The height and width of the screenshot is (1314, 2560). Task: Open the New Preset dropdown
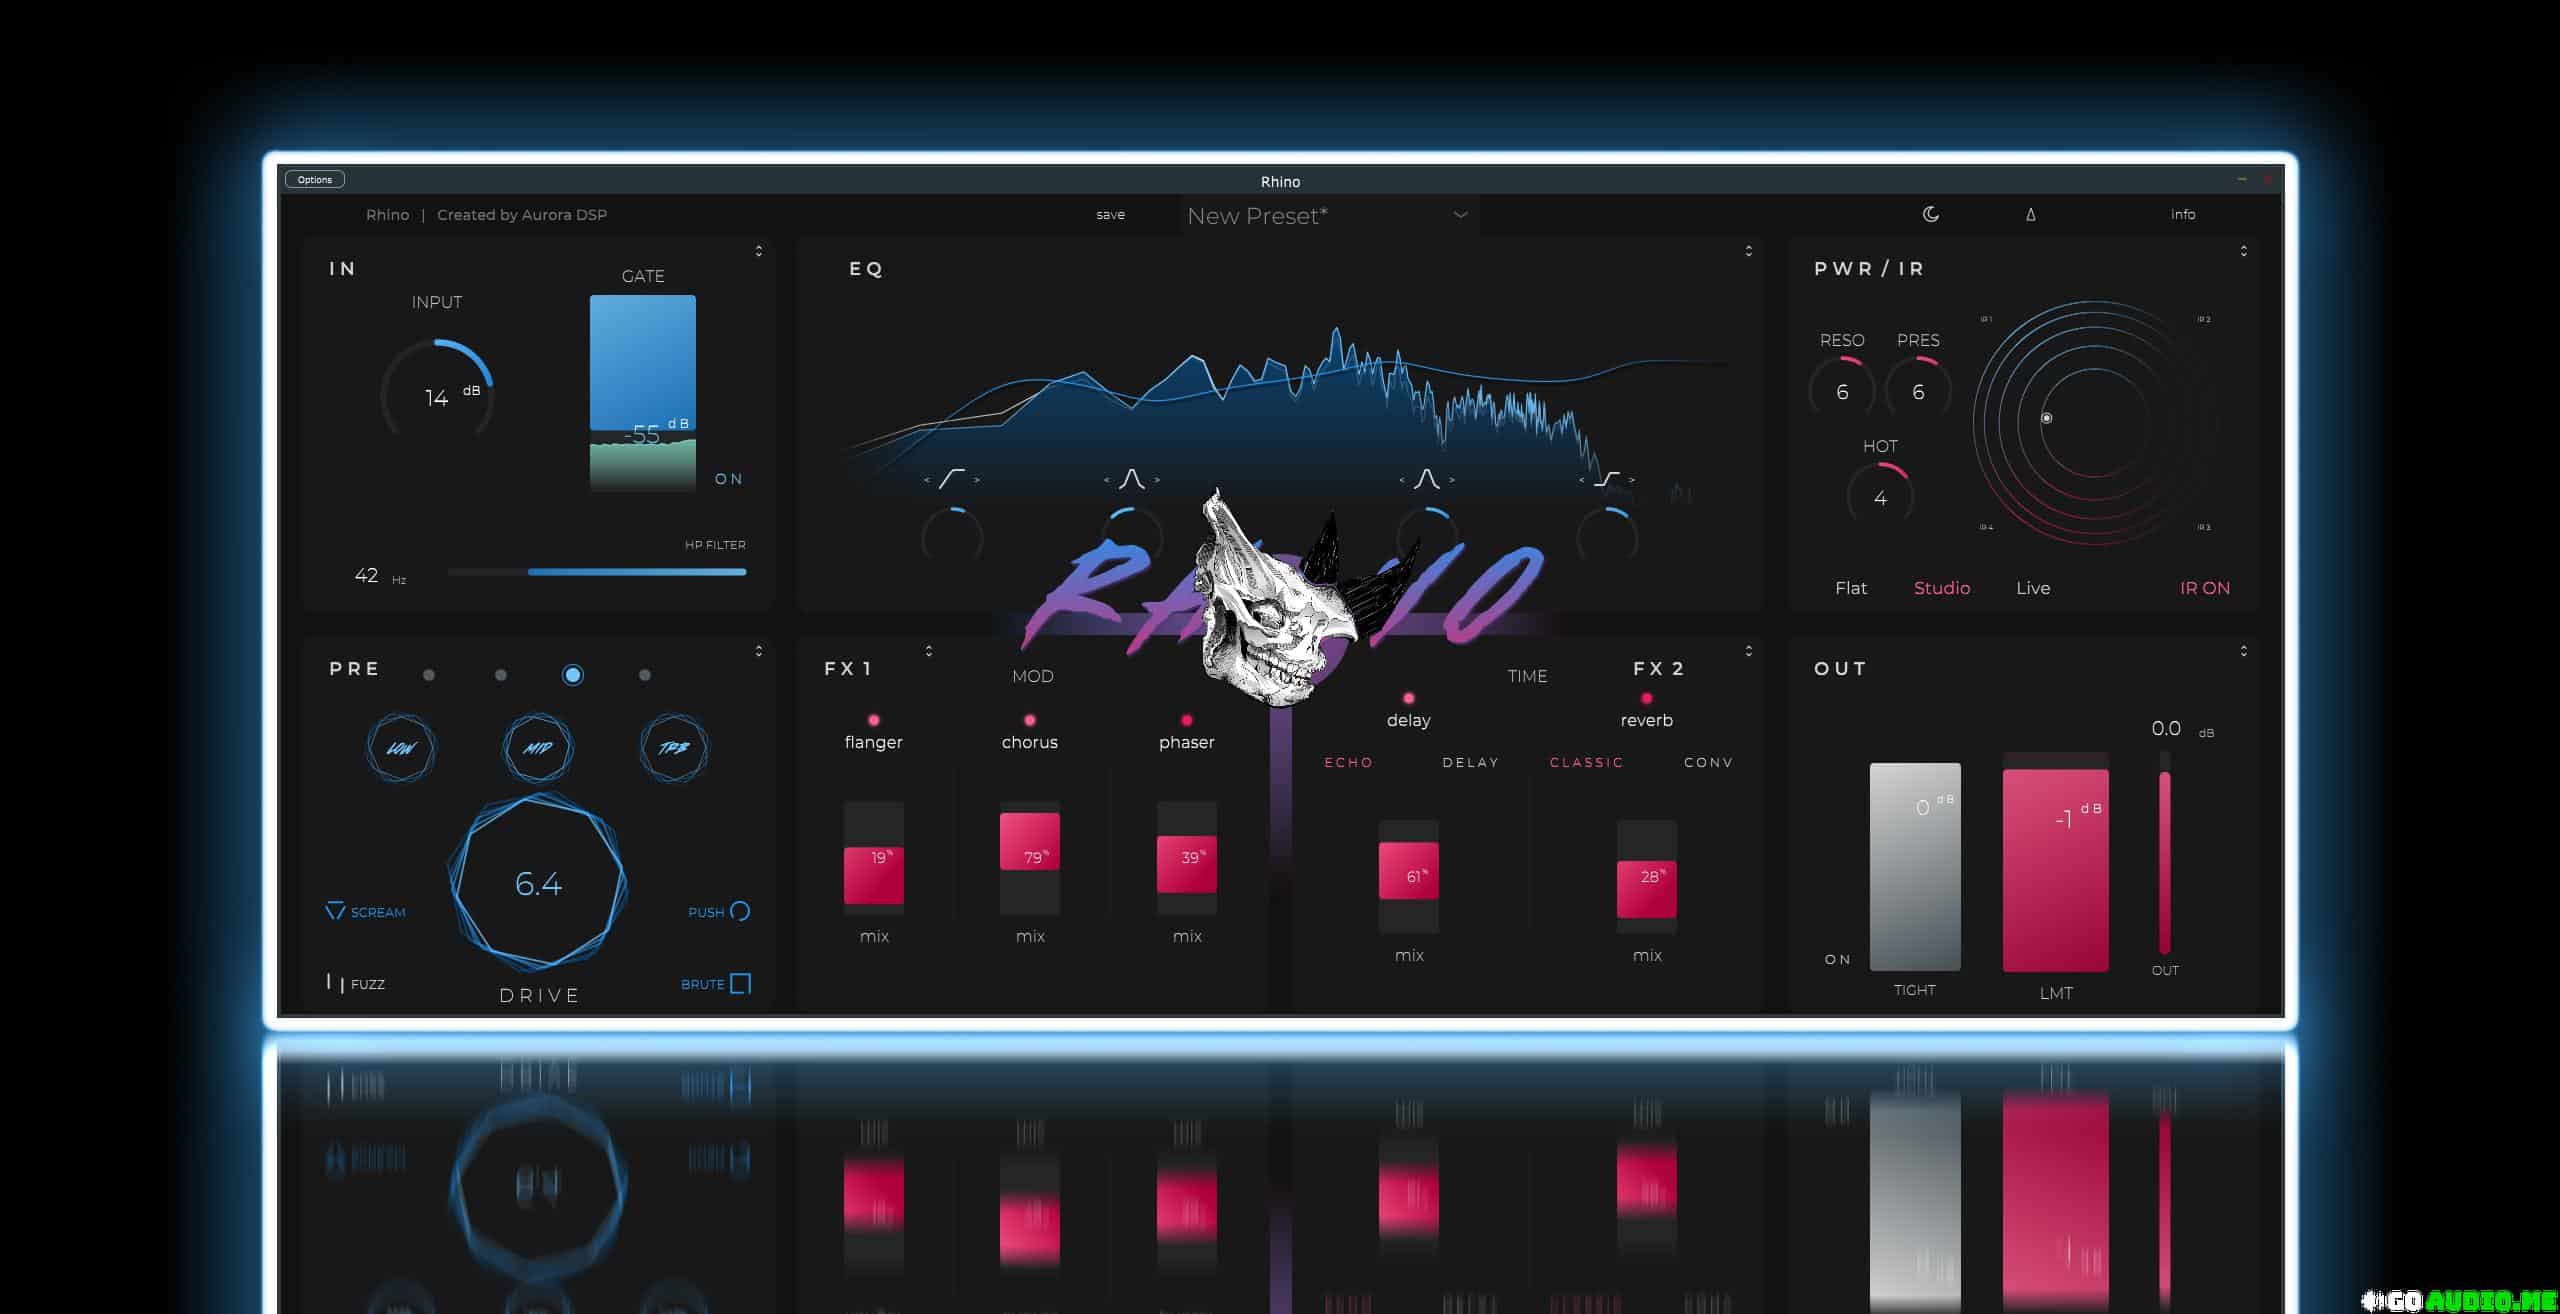pos(1329,215)
